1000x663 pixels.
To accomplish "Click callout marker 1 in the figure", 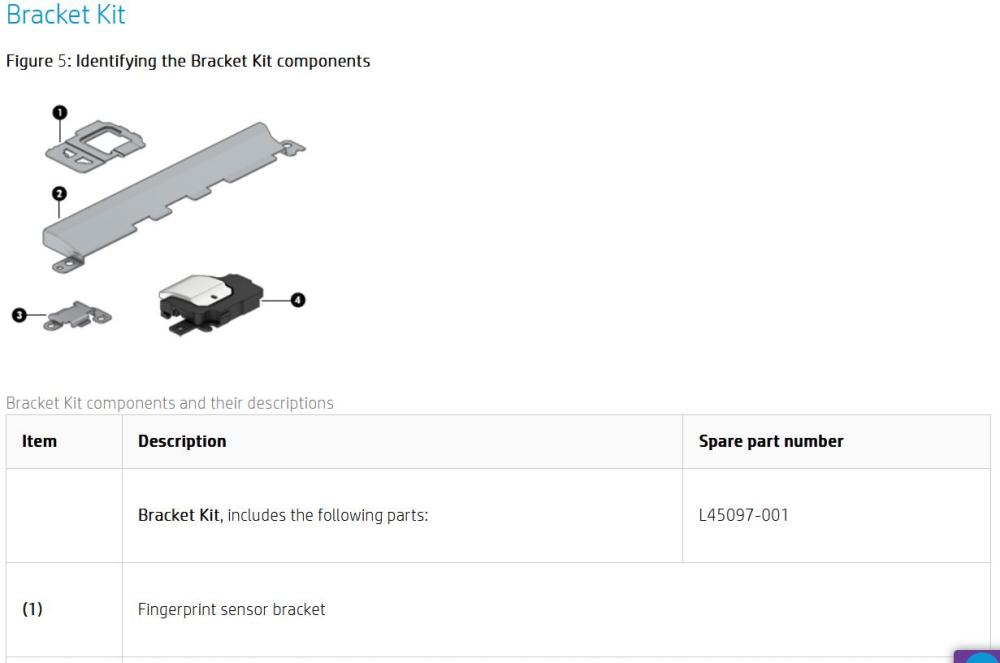I will 60,112.
